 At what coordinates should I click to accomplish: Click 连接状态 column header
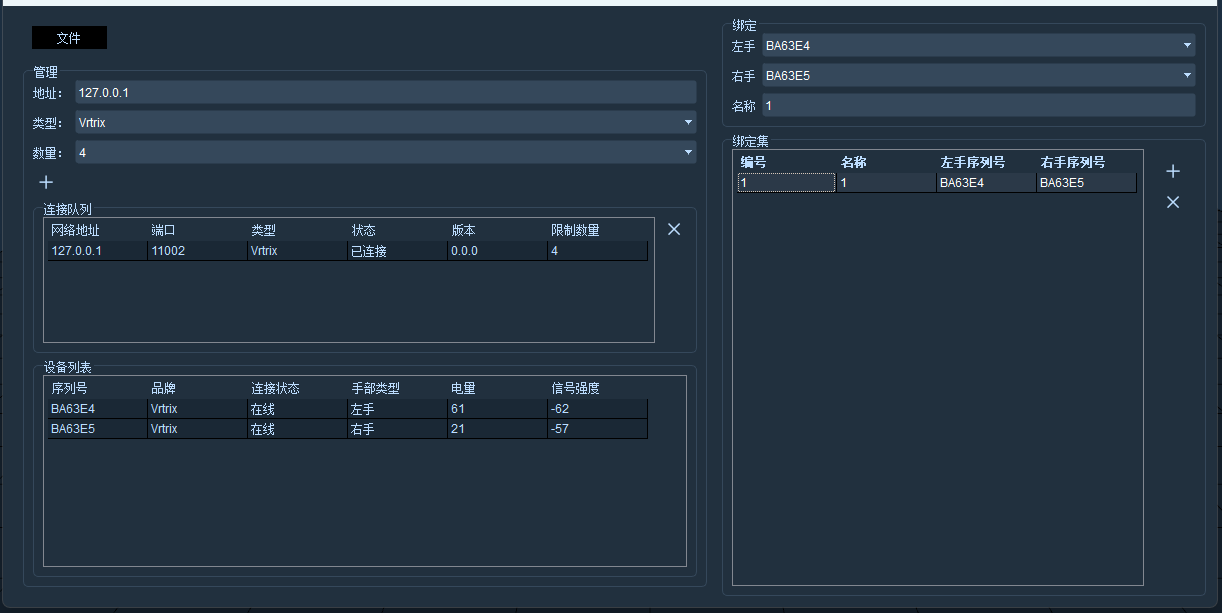(x=275, y=388)
